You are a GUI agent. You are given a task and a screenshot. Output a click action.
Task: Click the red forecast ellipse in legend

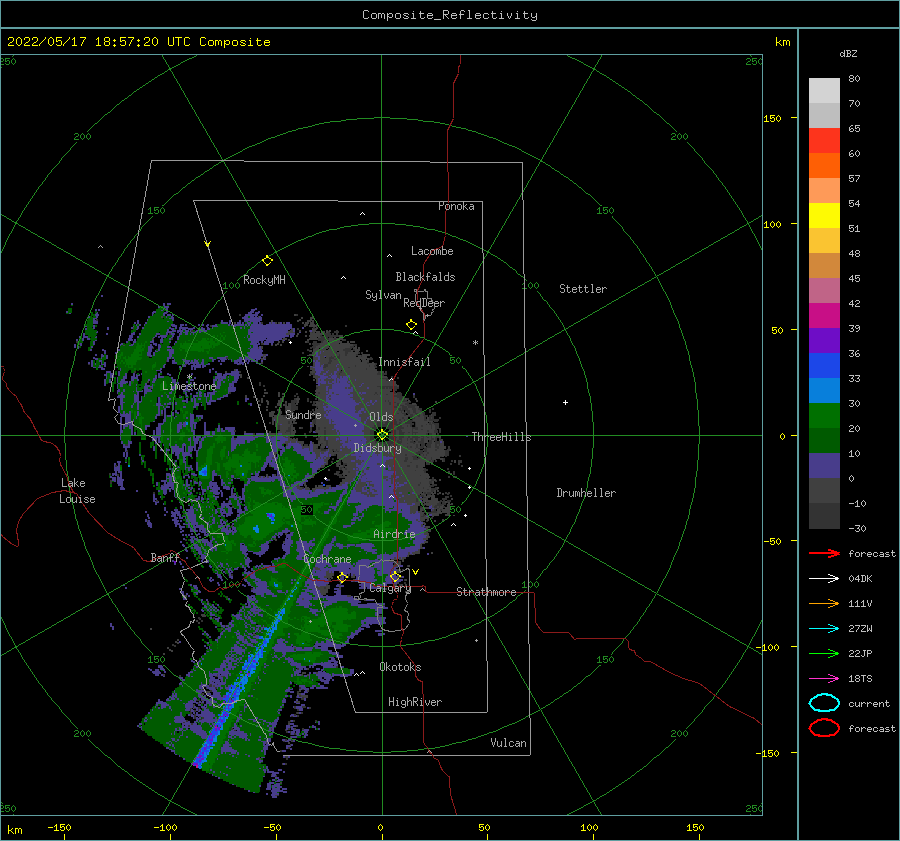pos(824,728)
